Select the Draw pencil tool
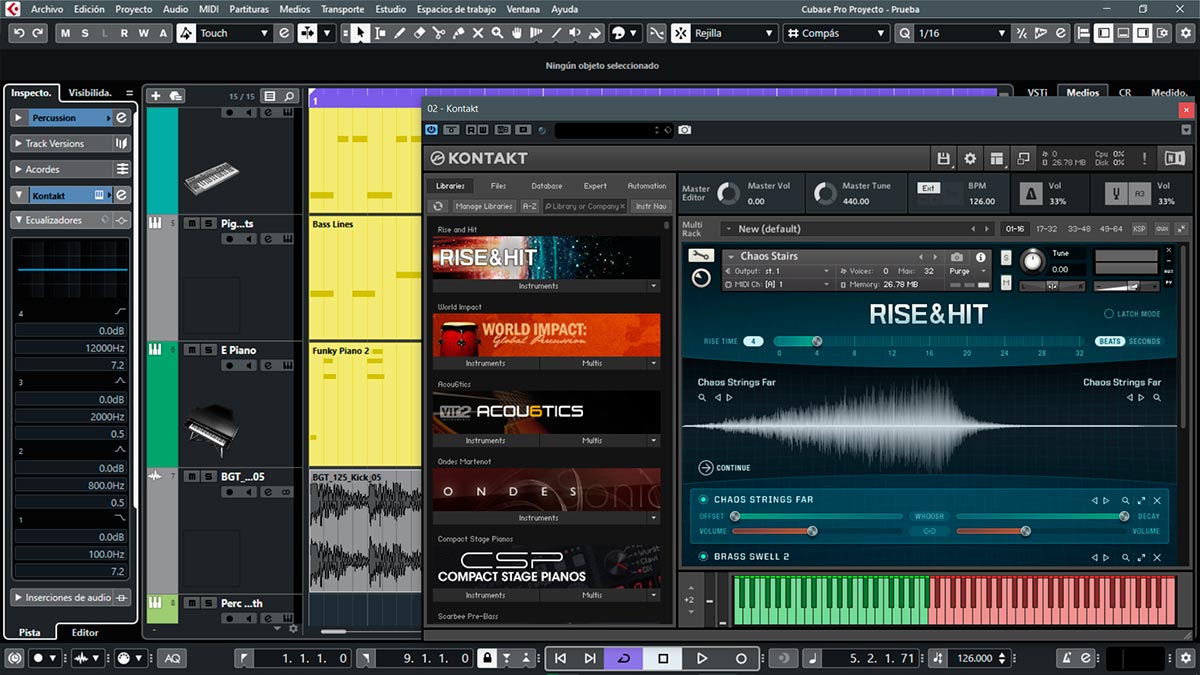 (x=399, y=33)
